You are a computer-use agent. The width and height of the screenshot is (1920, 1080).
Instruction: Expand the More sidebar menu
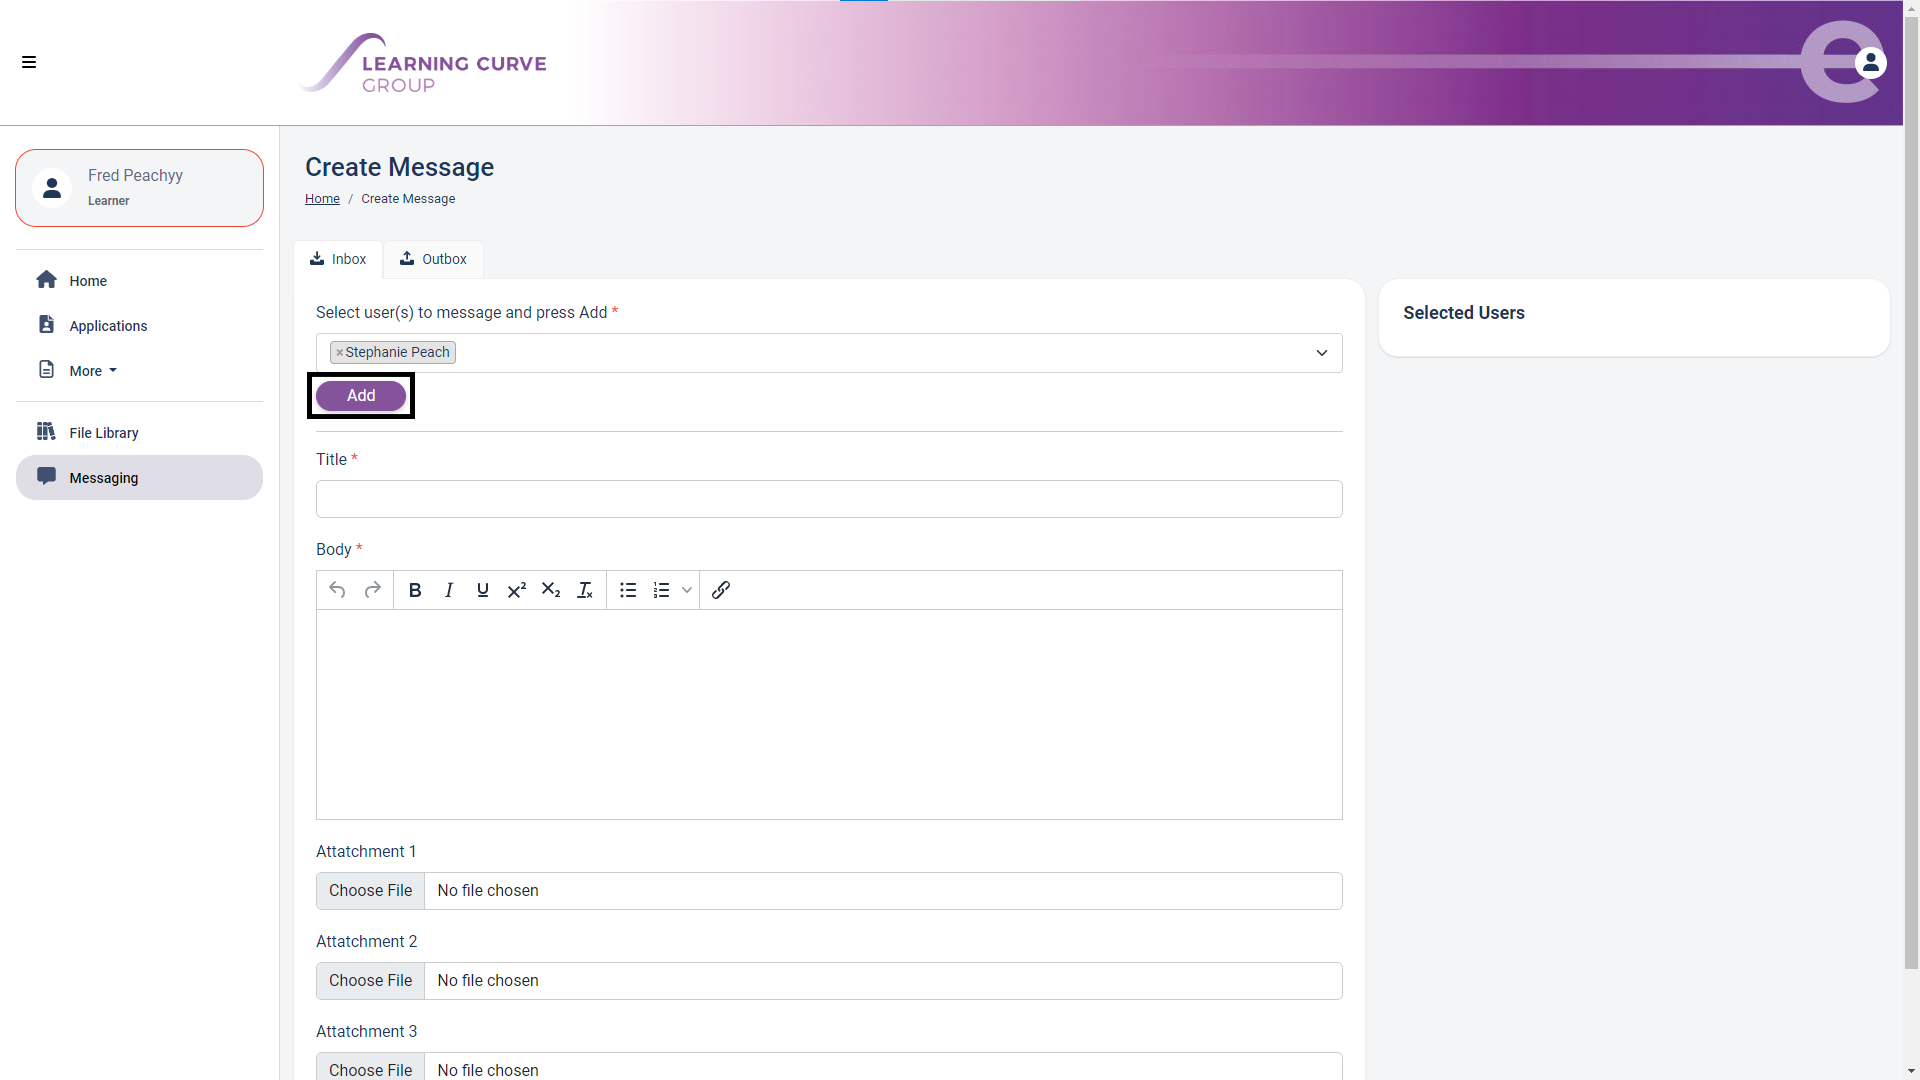[x=92, y=371]
